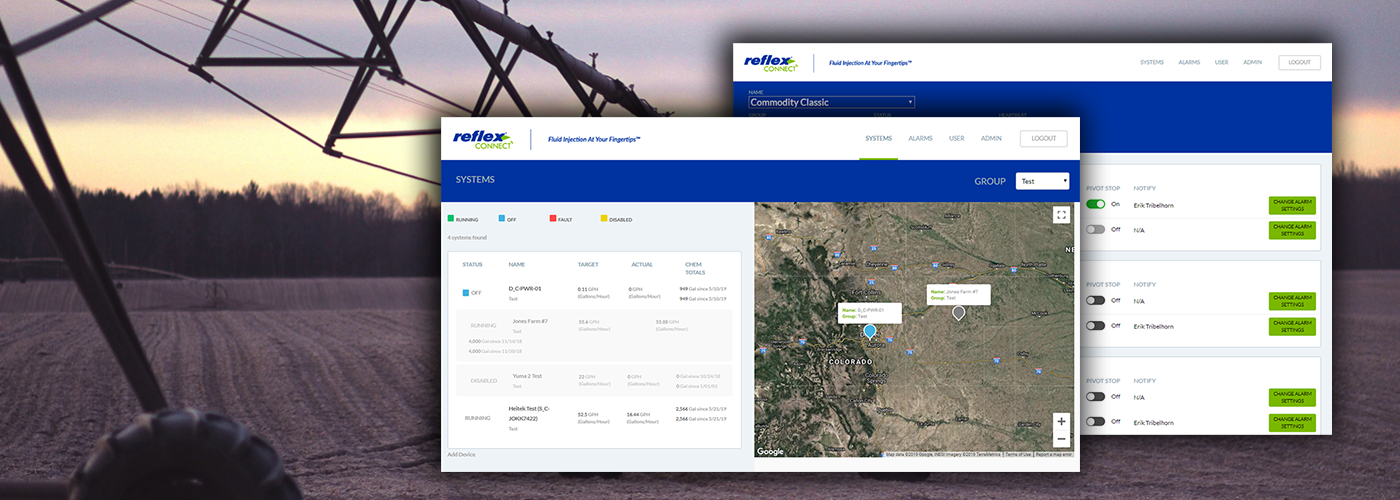The height and width of the screenshot is (500, 1400).
Task: Select the gray Jones Farm #7 map pin
Action: coord(958,313)
